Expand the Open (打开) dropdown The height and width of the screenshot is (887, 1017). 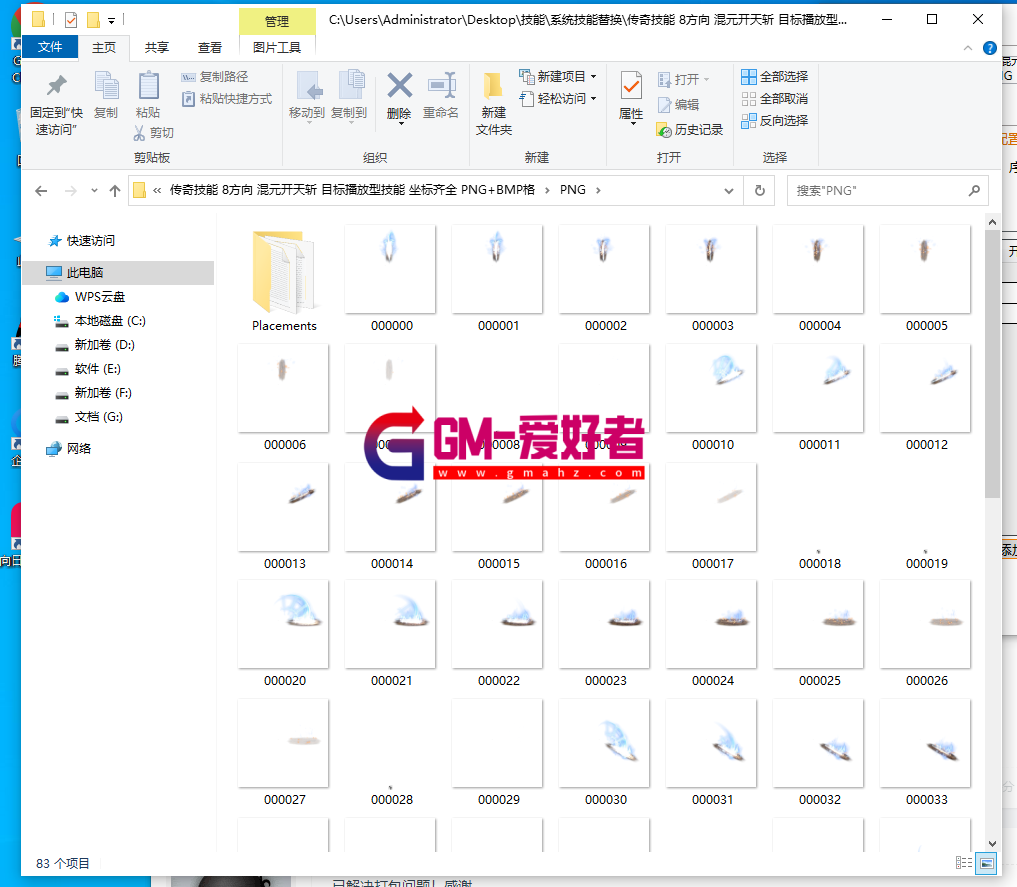click(706, 80)
